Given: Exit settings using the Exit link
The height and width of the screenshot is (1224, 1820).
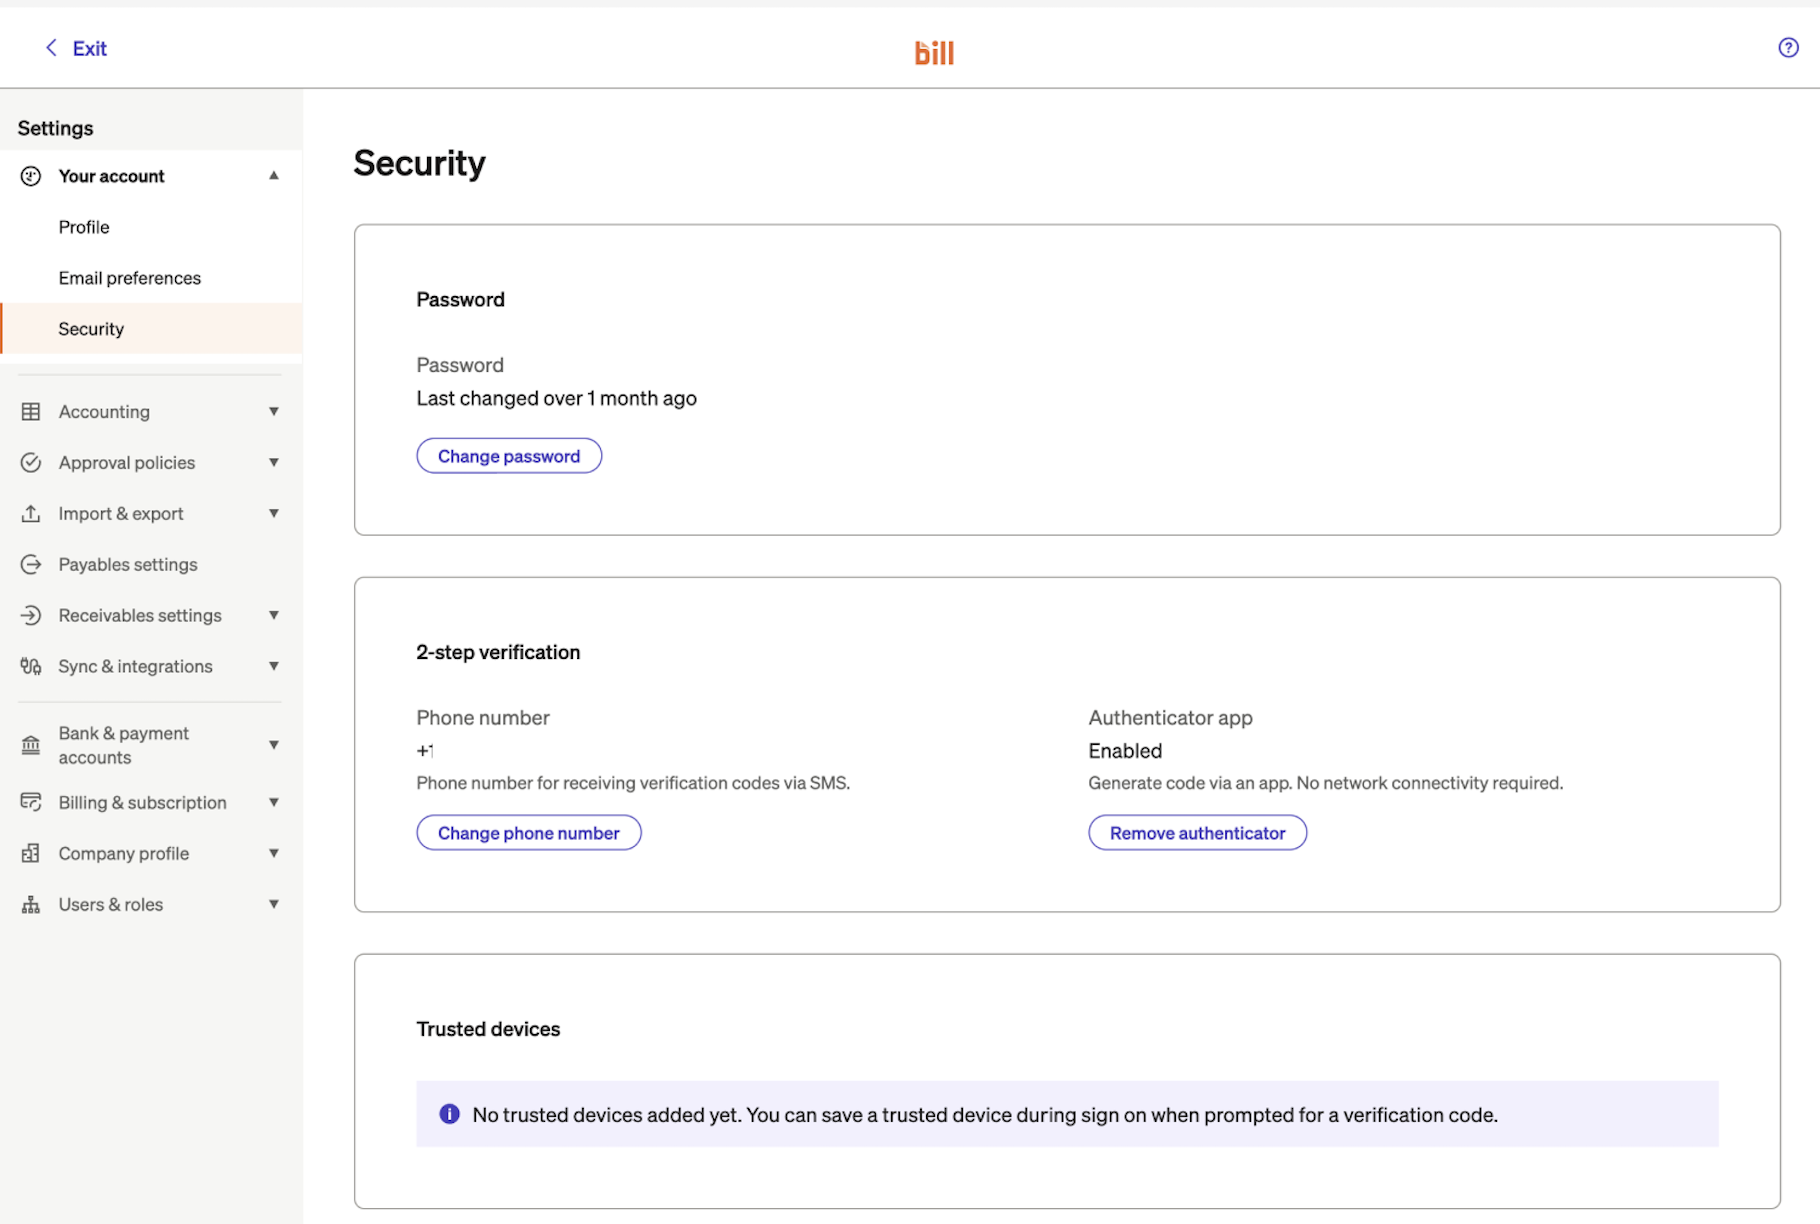Looking at the screenshot, I should point(76,48).
